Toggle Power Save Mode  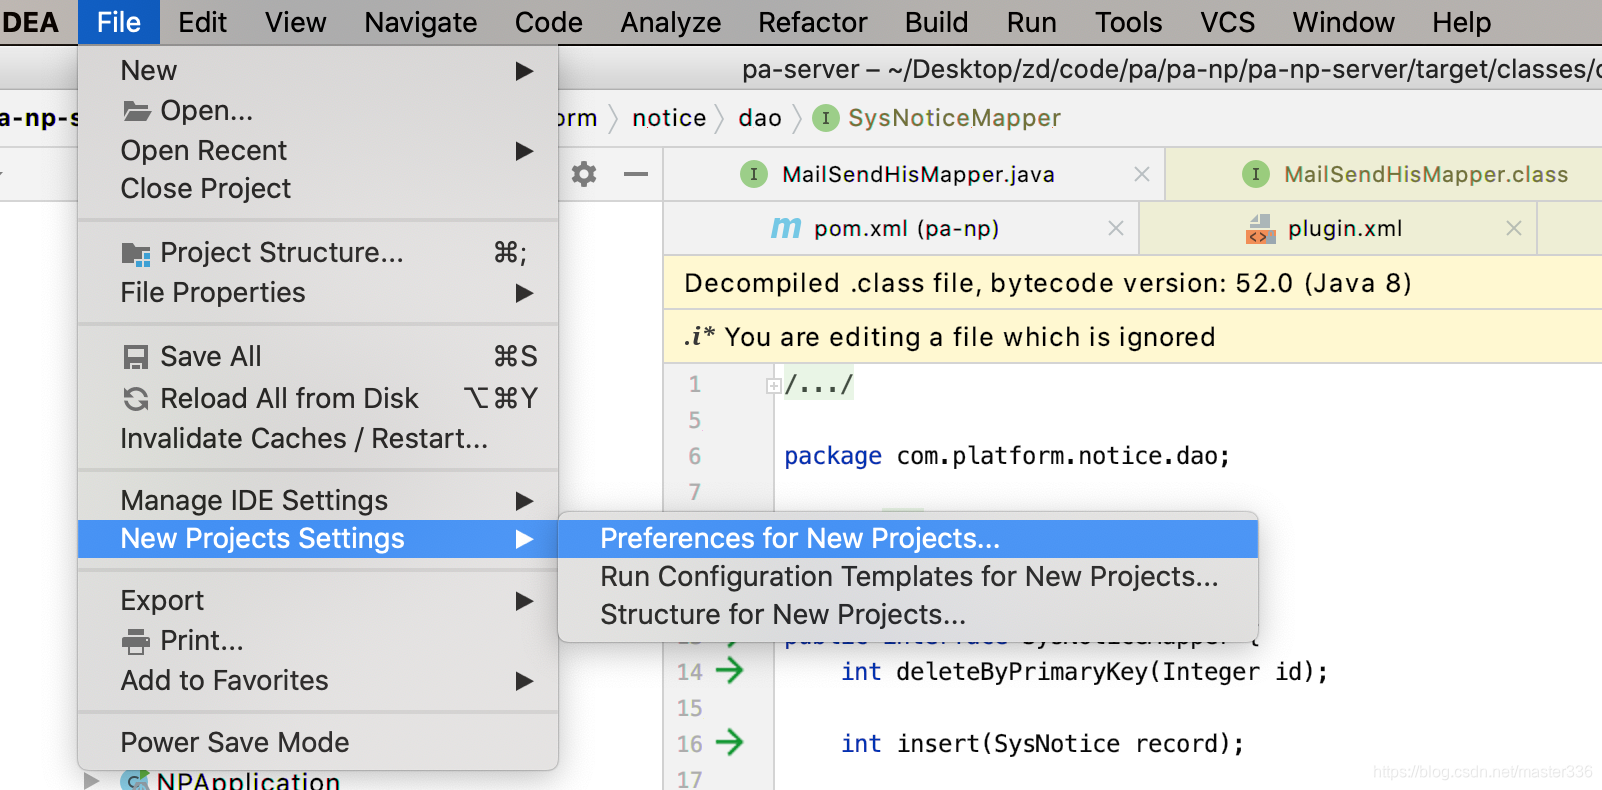pos(318,742)
